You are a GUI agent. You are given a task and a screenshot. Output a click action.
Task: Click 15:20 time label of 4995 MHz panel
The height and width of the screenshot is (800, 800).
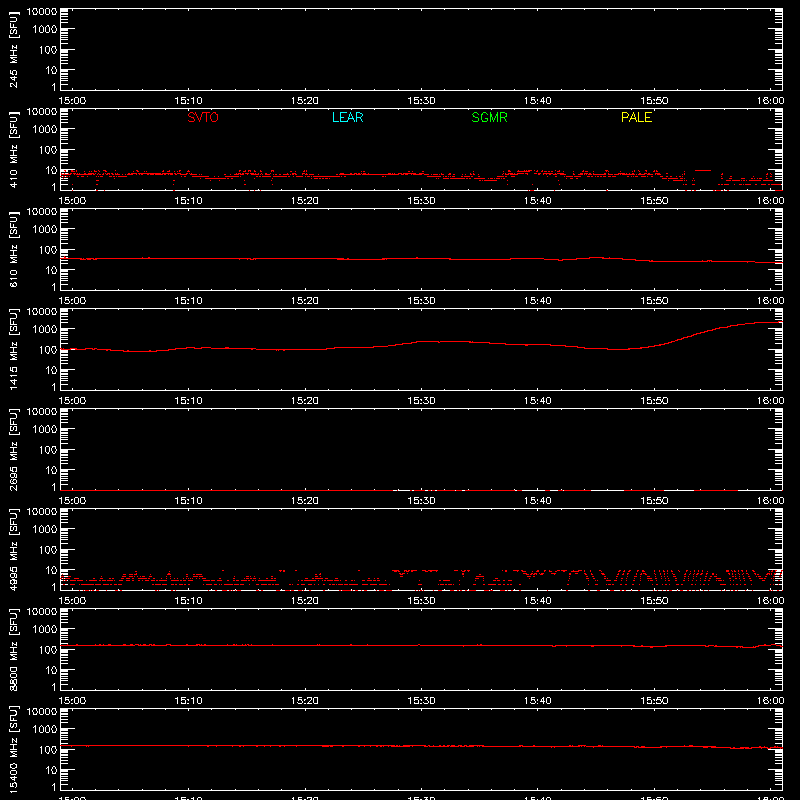pyautogui.click(x=305, y=601)
